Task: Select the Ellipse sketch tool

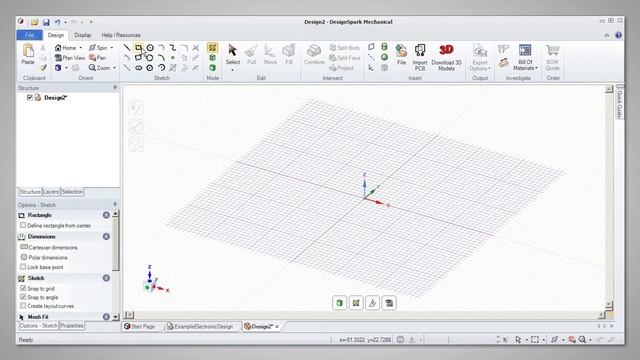Action: (x=138, y=68)
